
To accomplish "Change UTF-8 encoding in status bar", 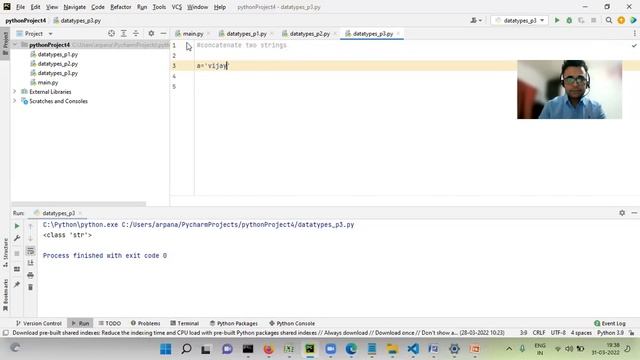I will click(x=558, y=333).
